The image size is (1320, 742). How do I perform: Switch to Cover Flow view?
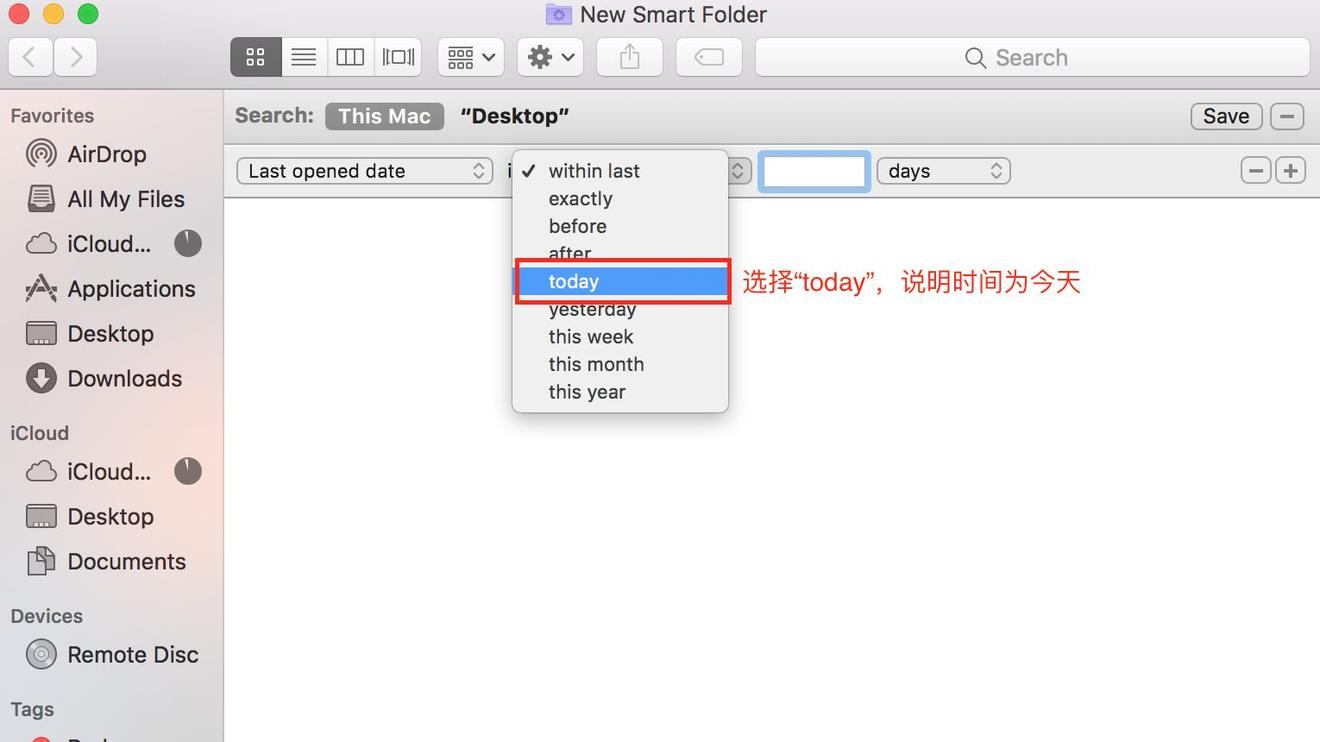[x=397, y=56]
